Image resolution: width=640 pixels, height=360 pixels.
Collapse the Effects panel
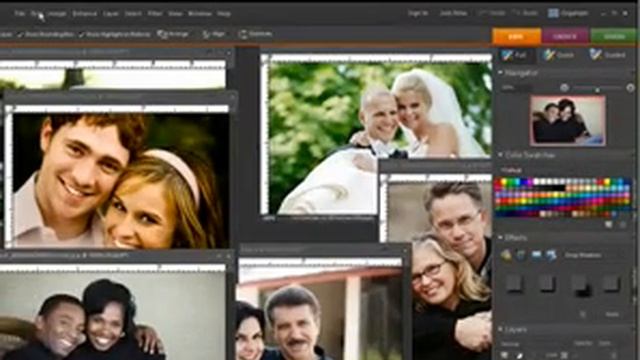[x=500, y=237]
